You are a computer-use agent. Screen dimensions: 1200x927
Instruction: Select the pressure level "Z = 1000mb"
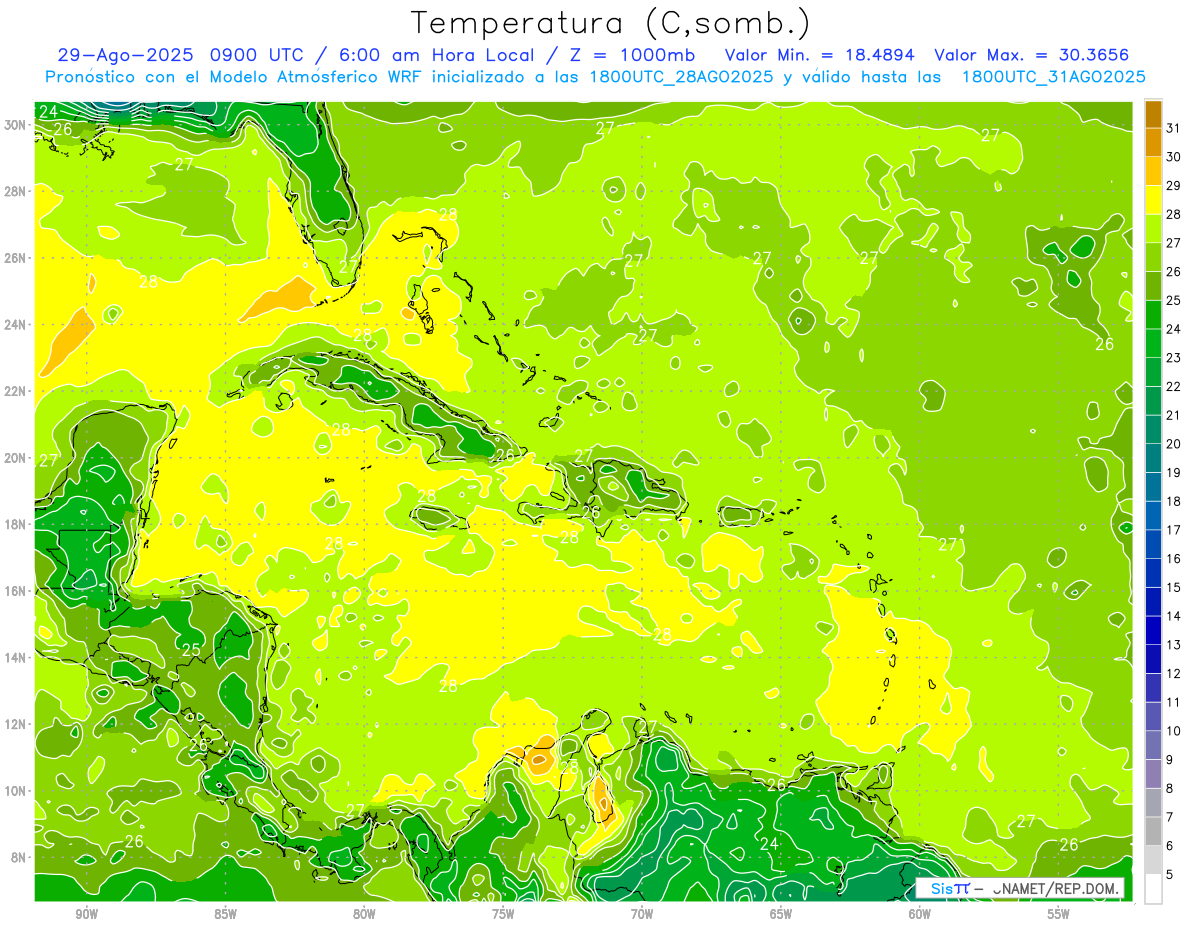(x=631, y=55)
